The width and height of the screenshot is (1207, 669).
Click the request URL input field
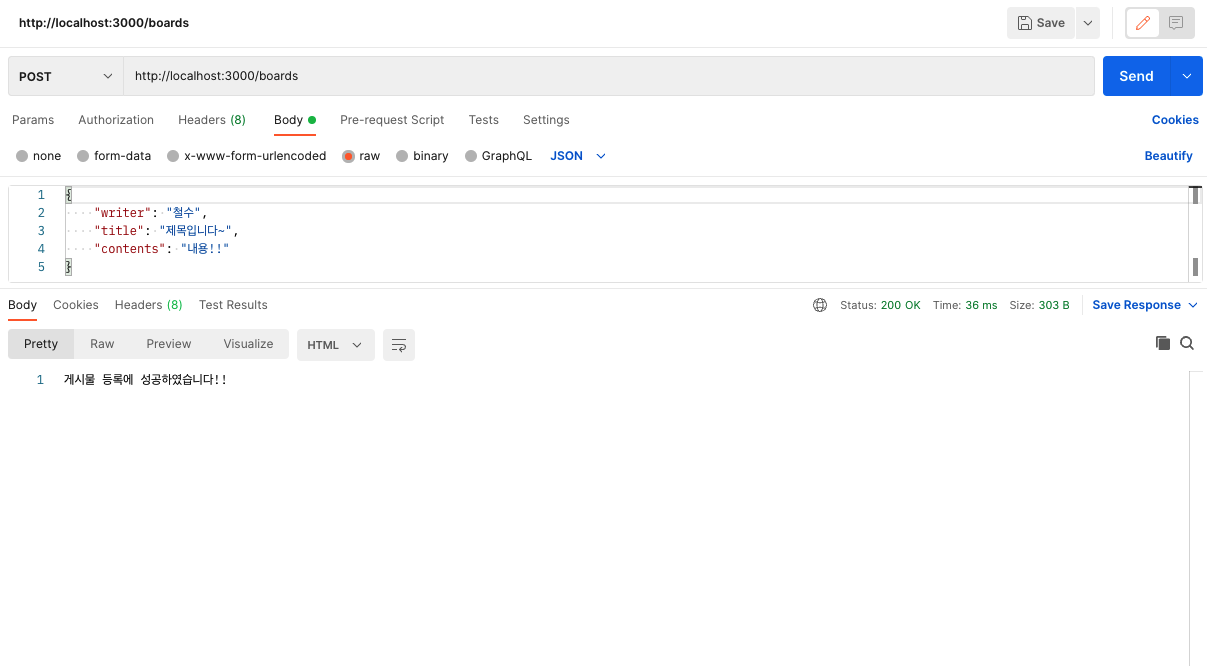point(609,76)
